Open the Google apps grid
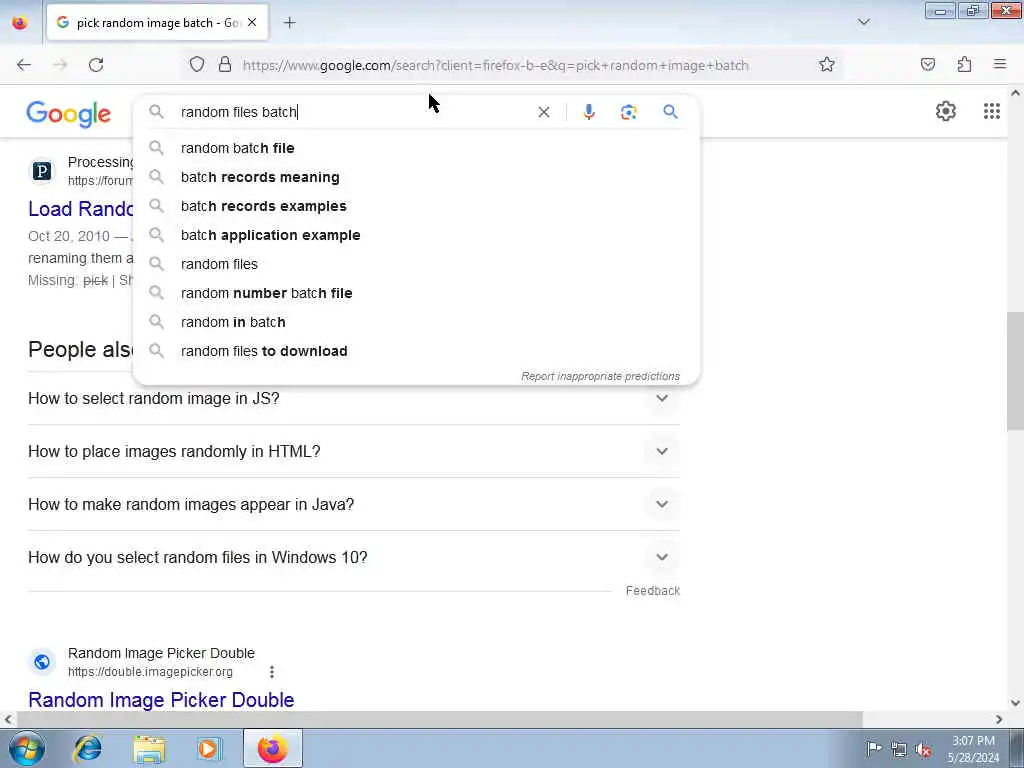 (992, 112)
